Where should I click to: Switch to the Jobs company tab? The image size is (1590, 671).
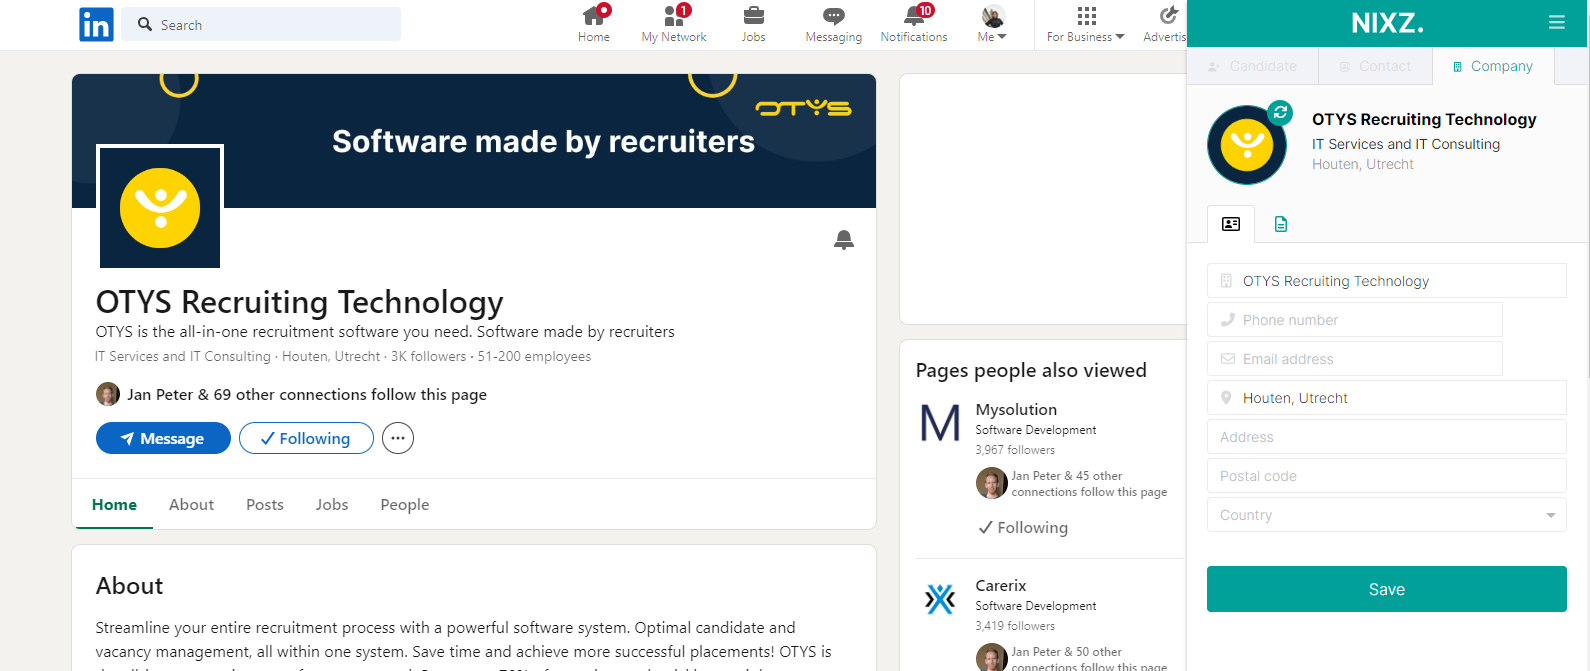click(x=332, y=505)
